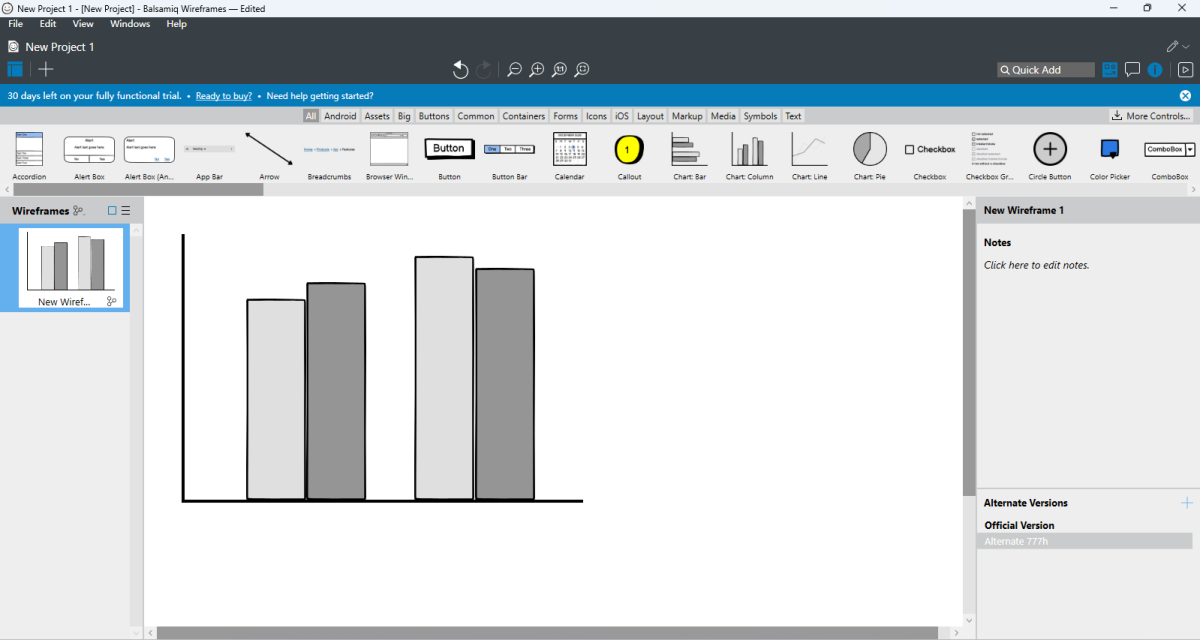Pick the Color Picker control
Screen dimensions: 1200x640
(x=1109, y=150)
